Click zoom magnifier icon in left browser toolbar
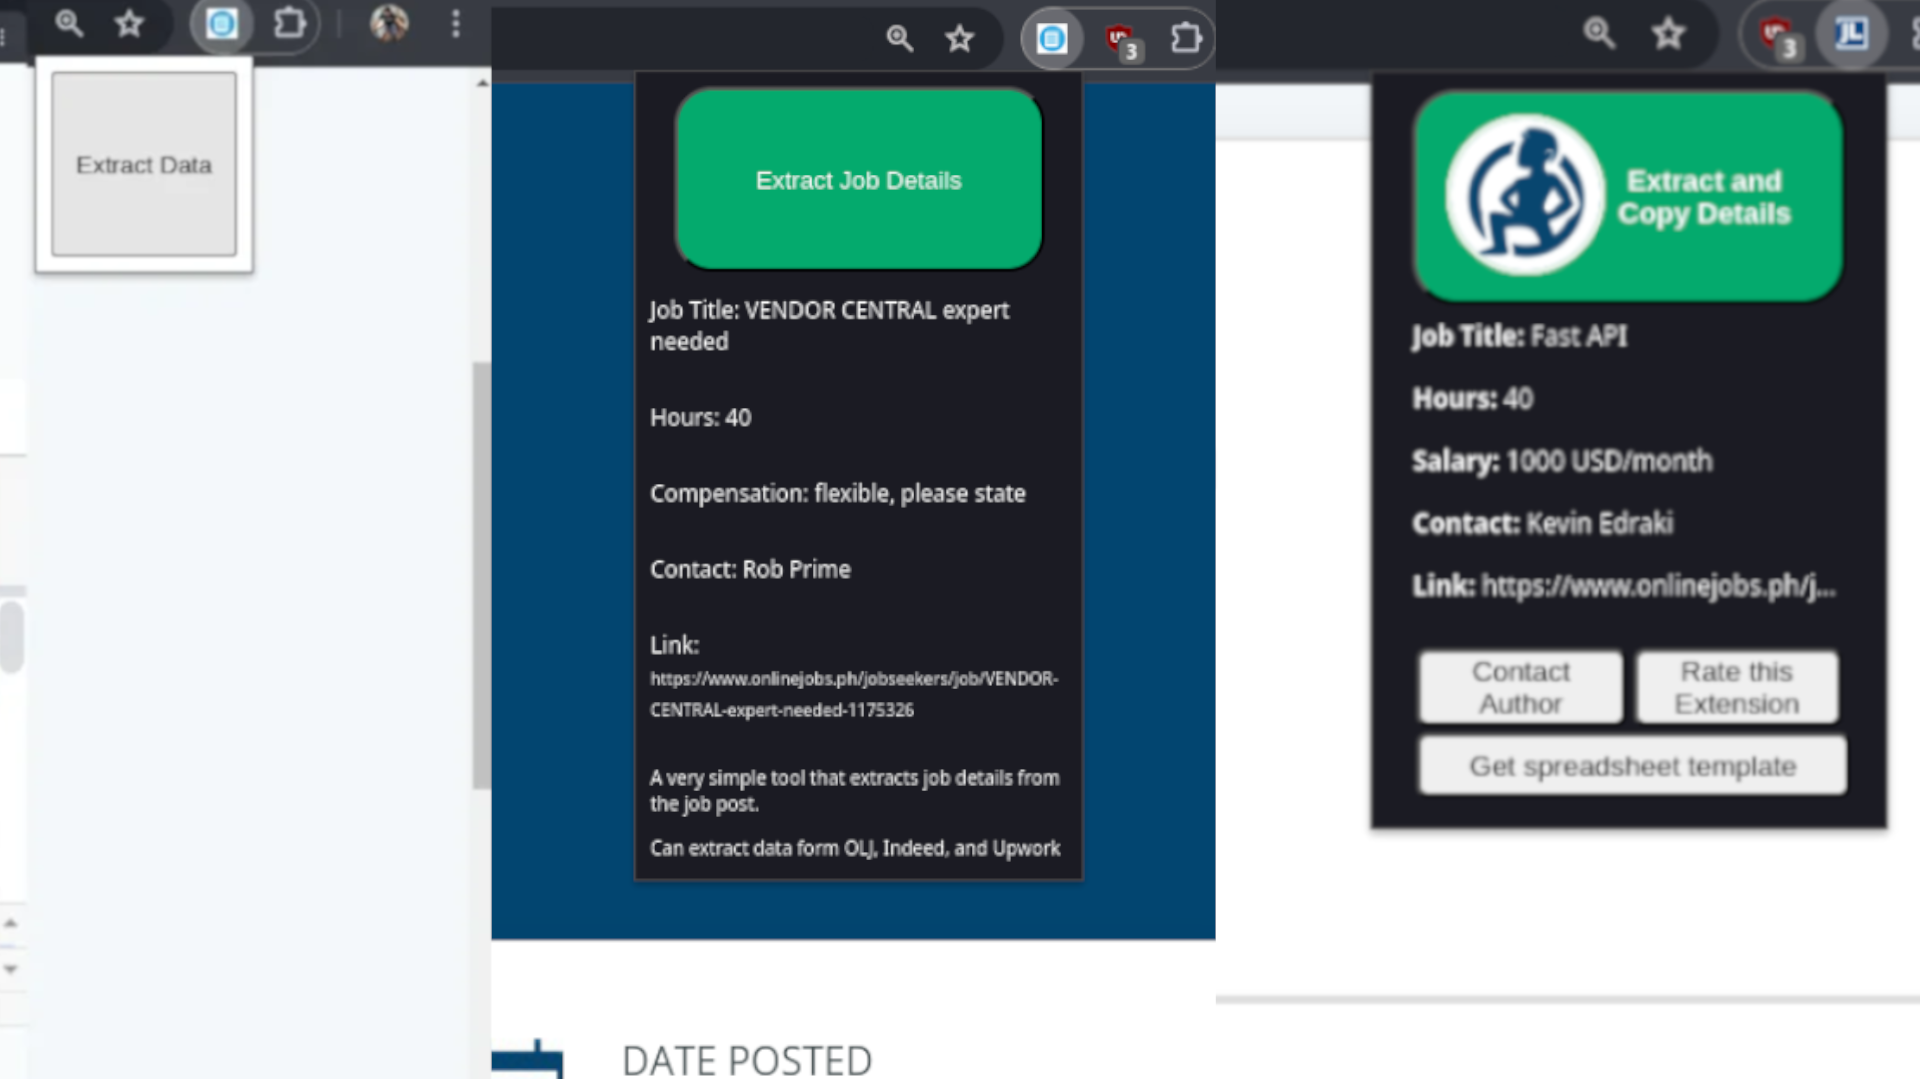Image resolution: width=1920 pixels, height=1079 pixels. (x=68, y=23)
